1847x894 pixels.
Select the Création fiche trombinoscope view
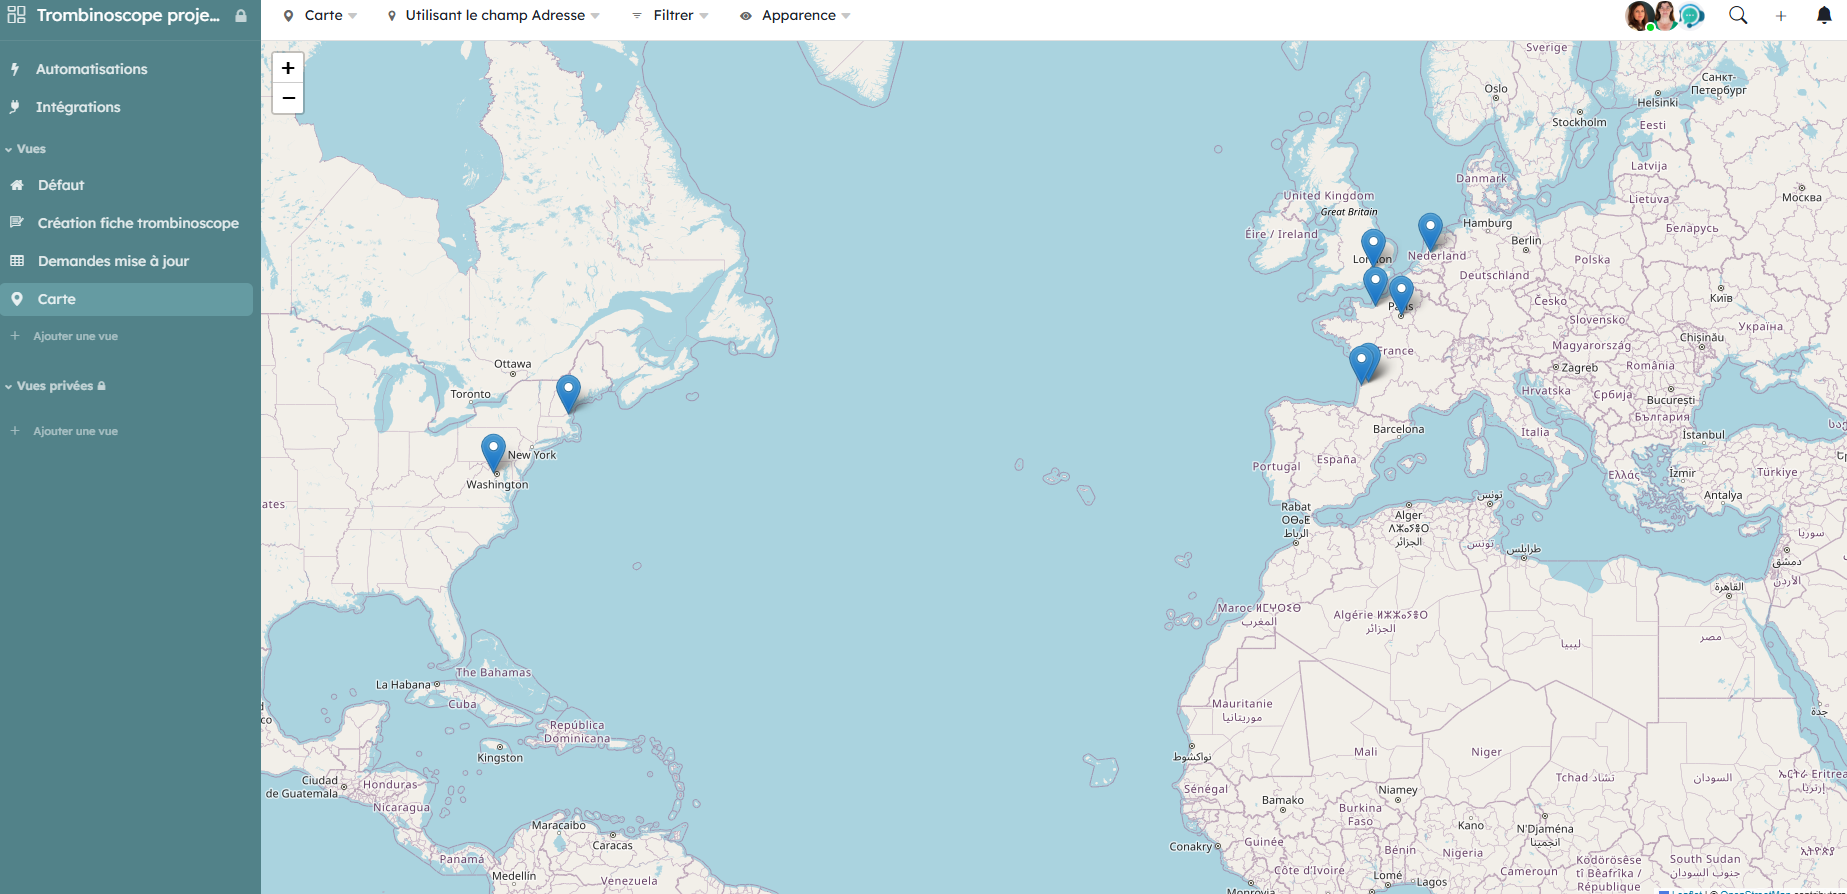tap(138, 223)
